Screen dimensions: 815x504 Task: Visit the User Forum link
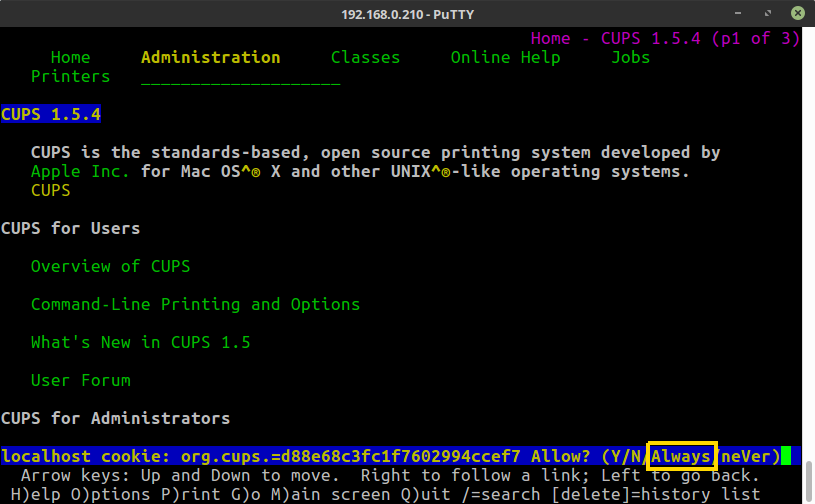pos(80,380)
